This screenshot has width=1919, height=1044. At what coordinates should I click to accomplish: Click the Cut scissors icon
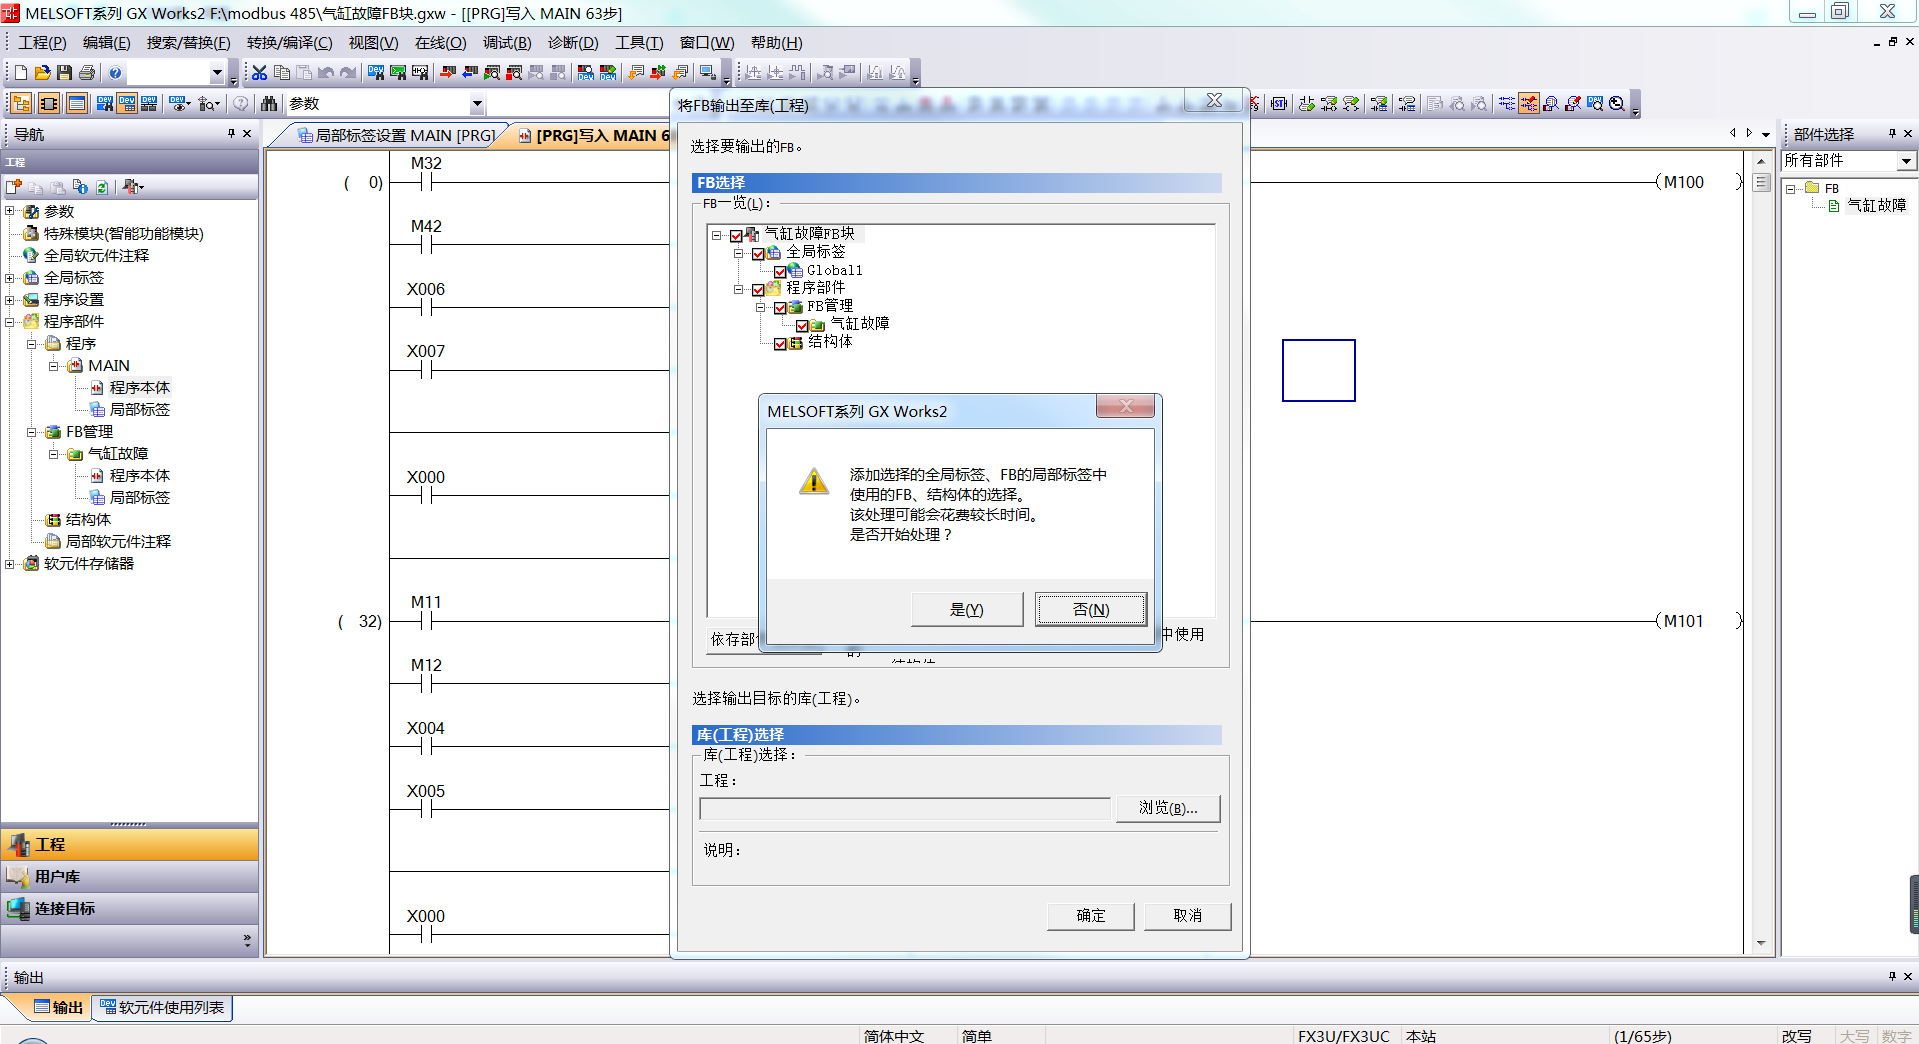pos(259,73)
